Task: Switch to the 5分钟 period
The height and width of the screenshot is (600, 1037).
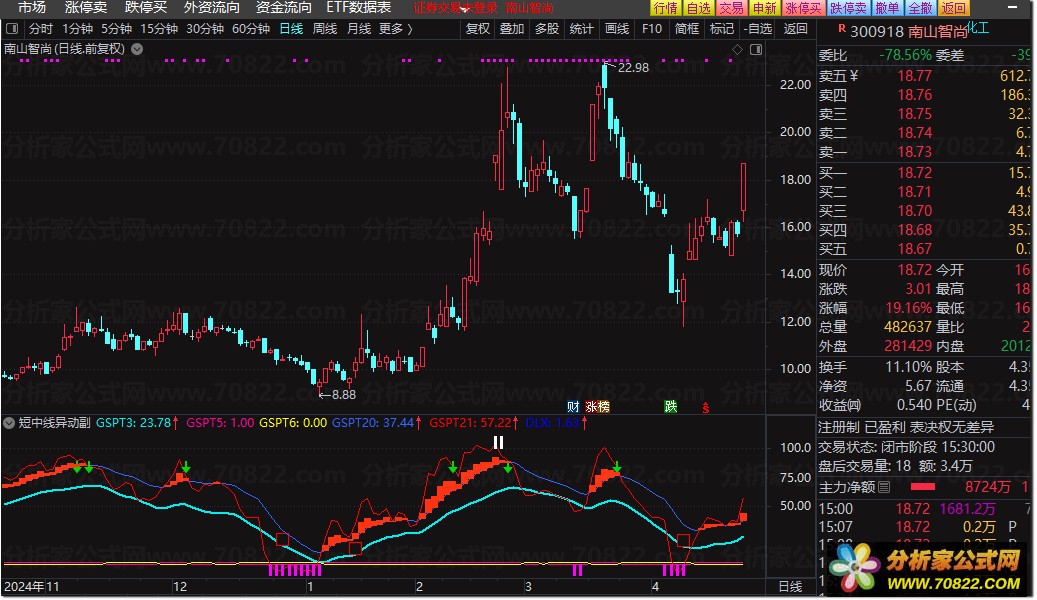Action: (x=116, y=29)
